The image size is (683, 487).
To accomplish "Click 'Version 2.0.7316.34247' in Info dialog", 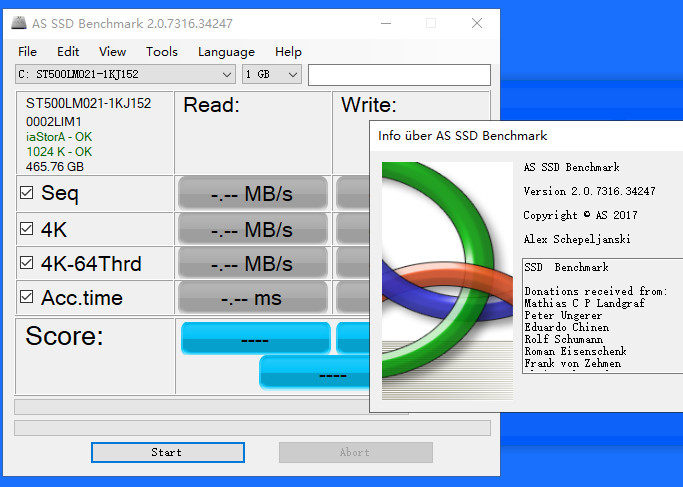I will tap(589, 191).
